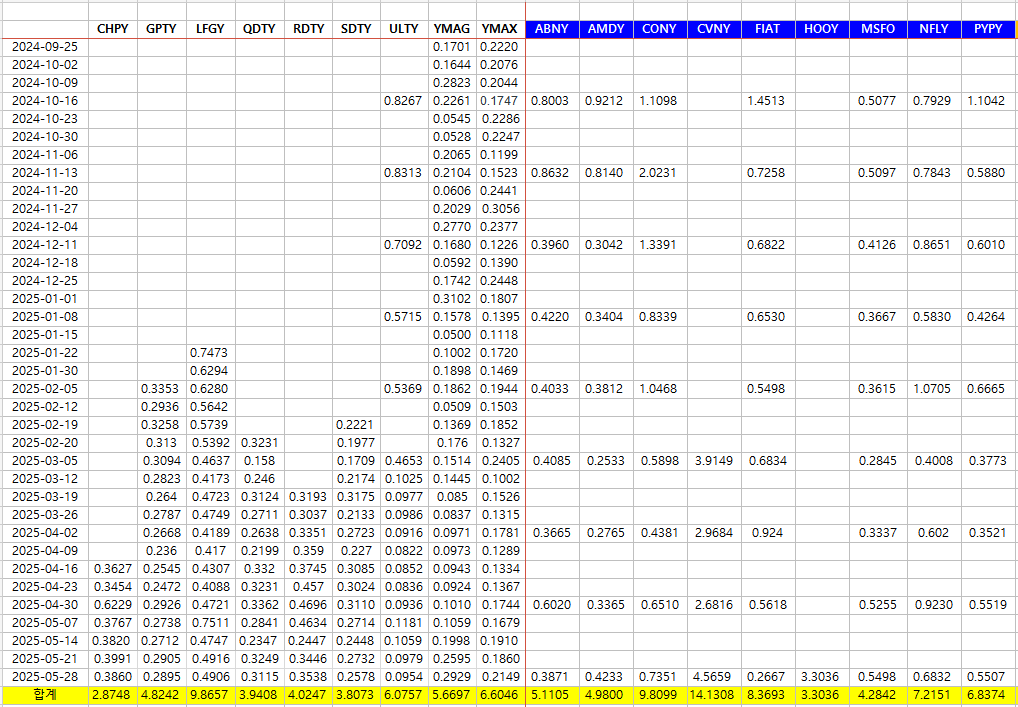Click the ULTY total 6.0757

coord(404,695)
